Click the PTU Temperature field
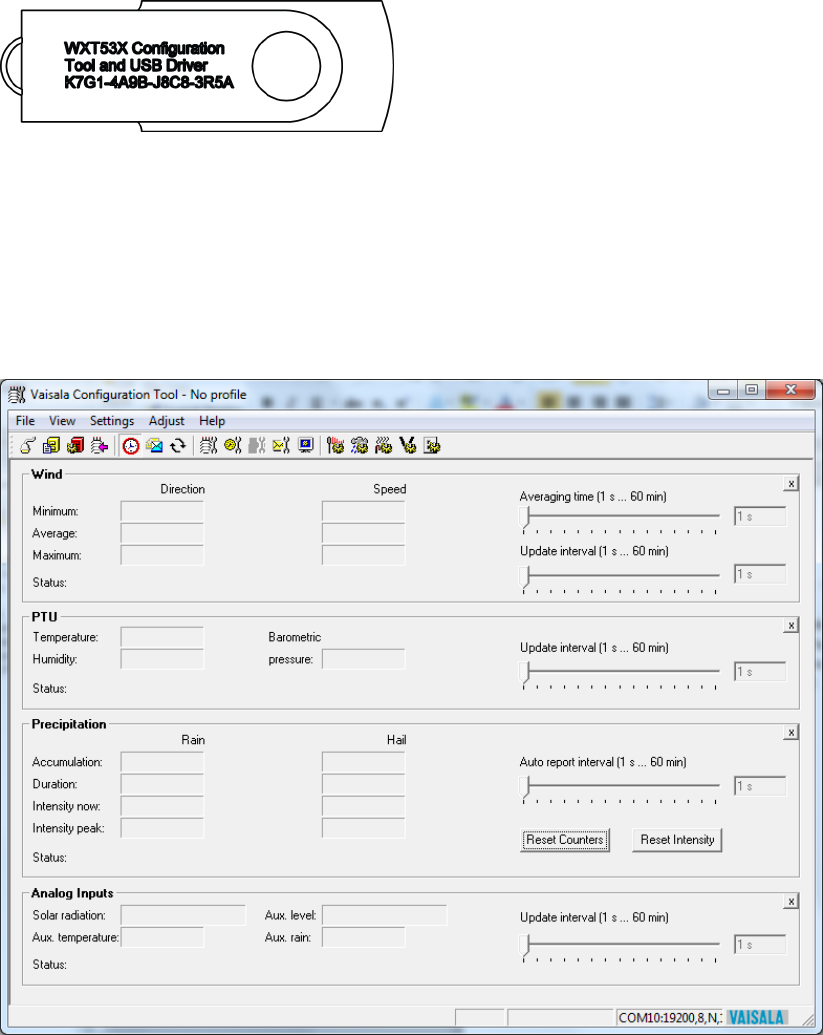Screen dimensions: 823x1035 162,637
